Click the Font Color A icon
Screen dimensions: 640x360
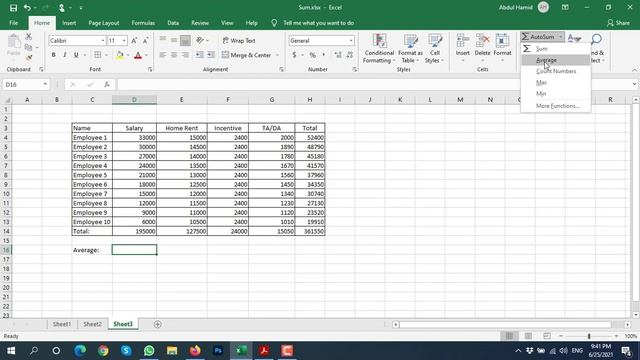tap(138, 55)
